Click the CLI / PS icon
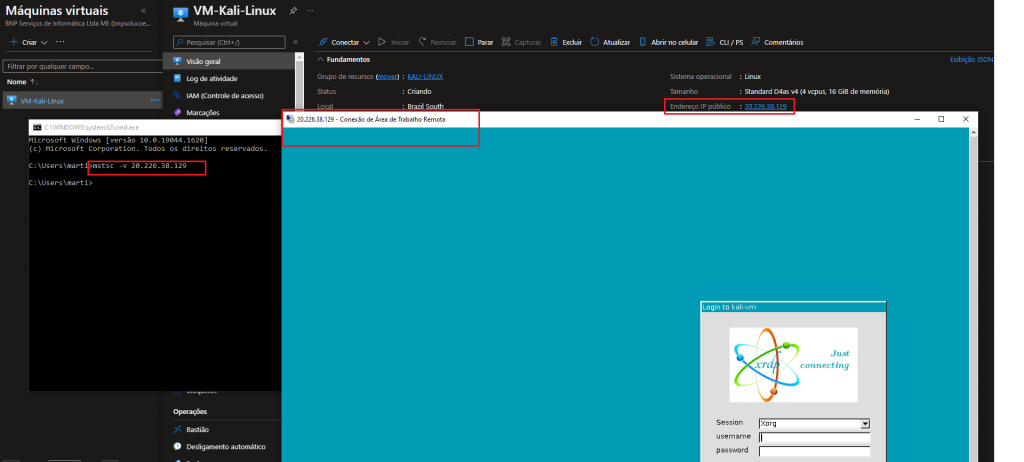Screen dimensions: 1024x462 711,42
